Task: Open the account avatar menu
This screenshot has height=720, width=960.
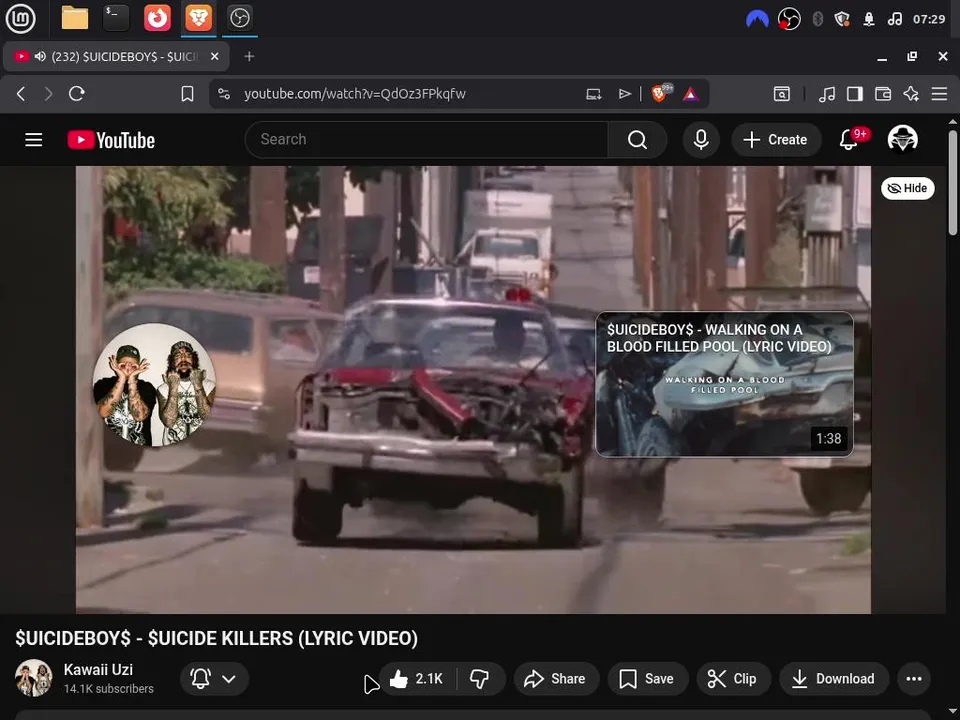Action: click(x=902, y=139)
